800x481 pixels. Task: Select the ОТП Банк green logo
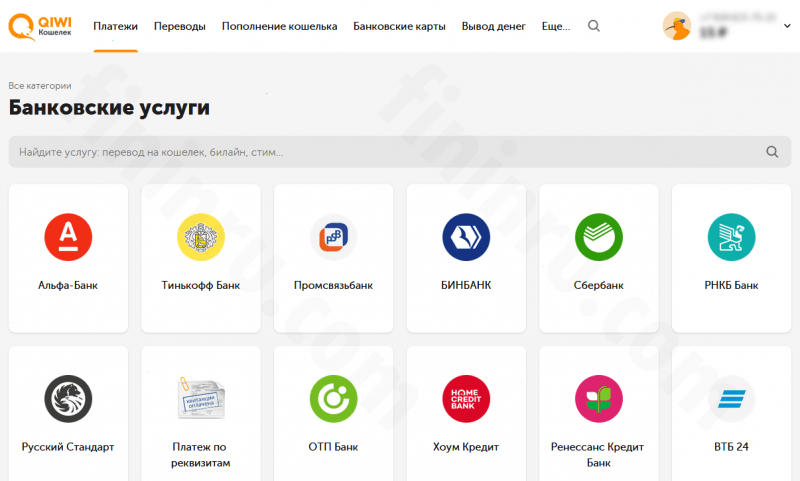click(334, 399)
